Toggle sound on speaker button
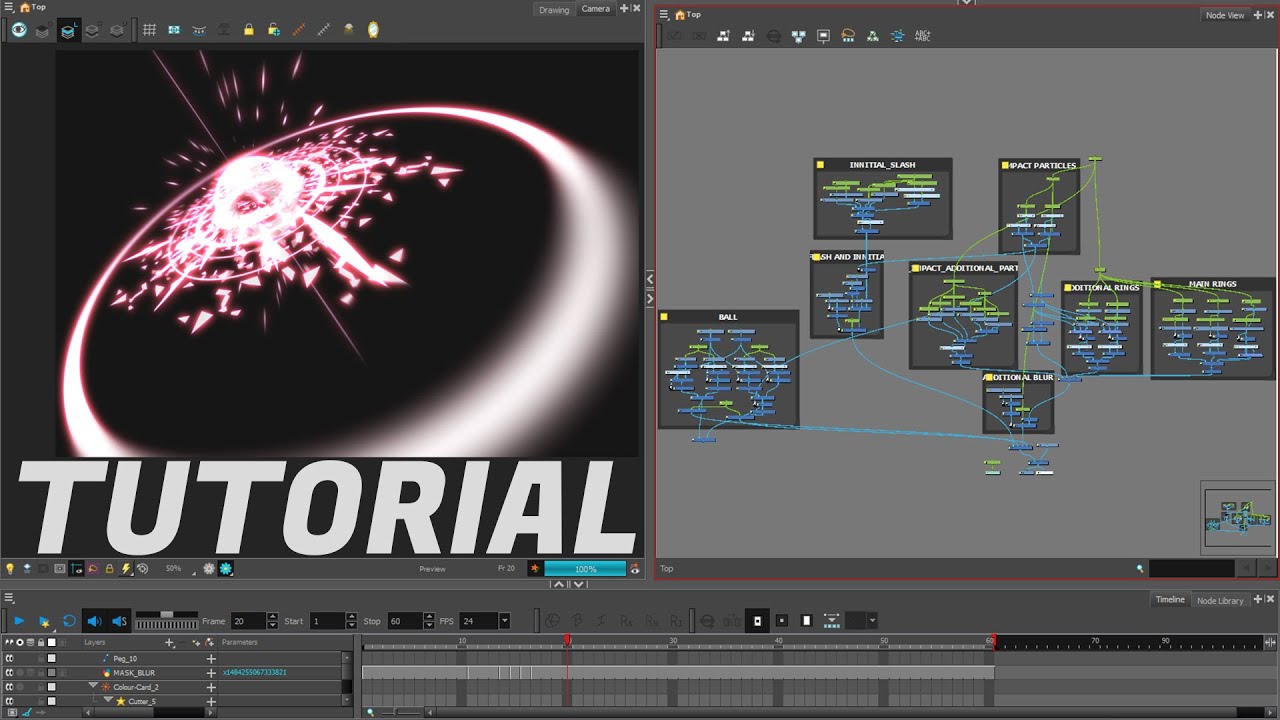Image resolution: width=1280 pixels, height=720 pixels. coord(94,621)
